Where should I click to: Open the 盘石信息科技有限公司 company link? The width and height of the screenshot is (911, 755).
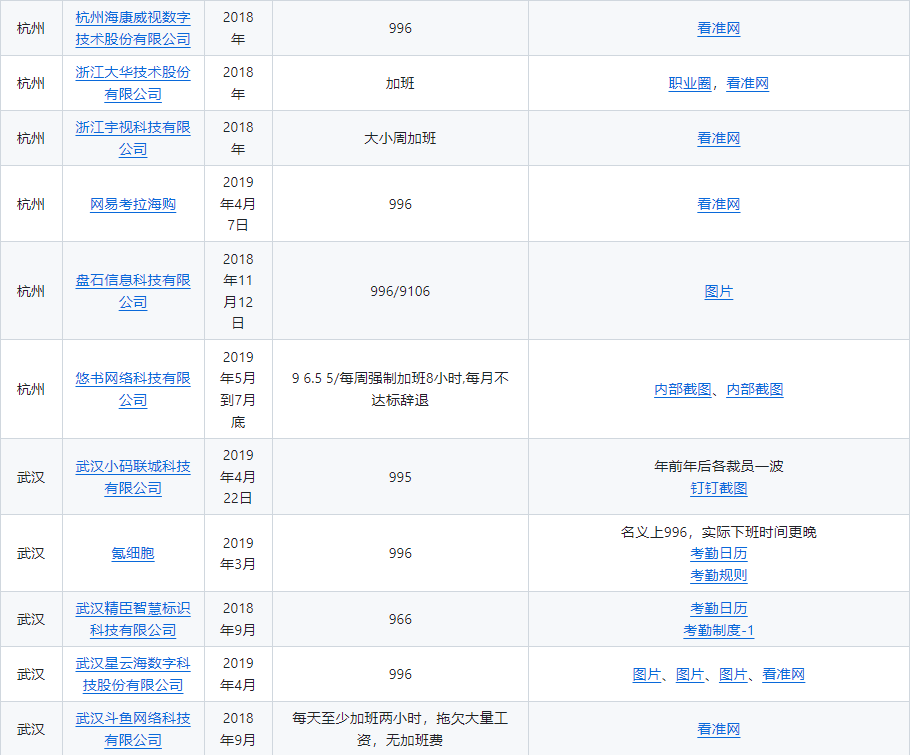tap(133, 291)
